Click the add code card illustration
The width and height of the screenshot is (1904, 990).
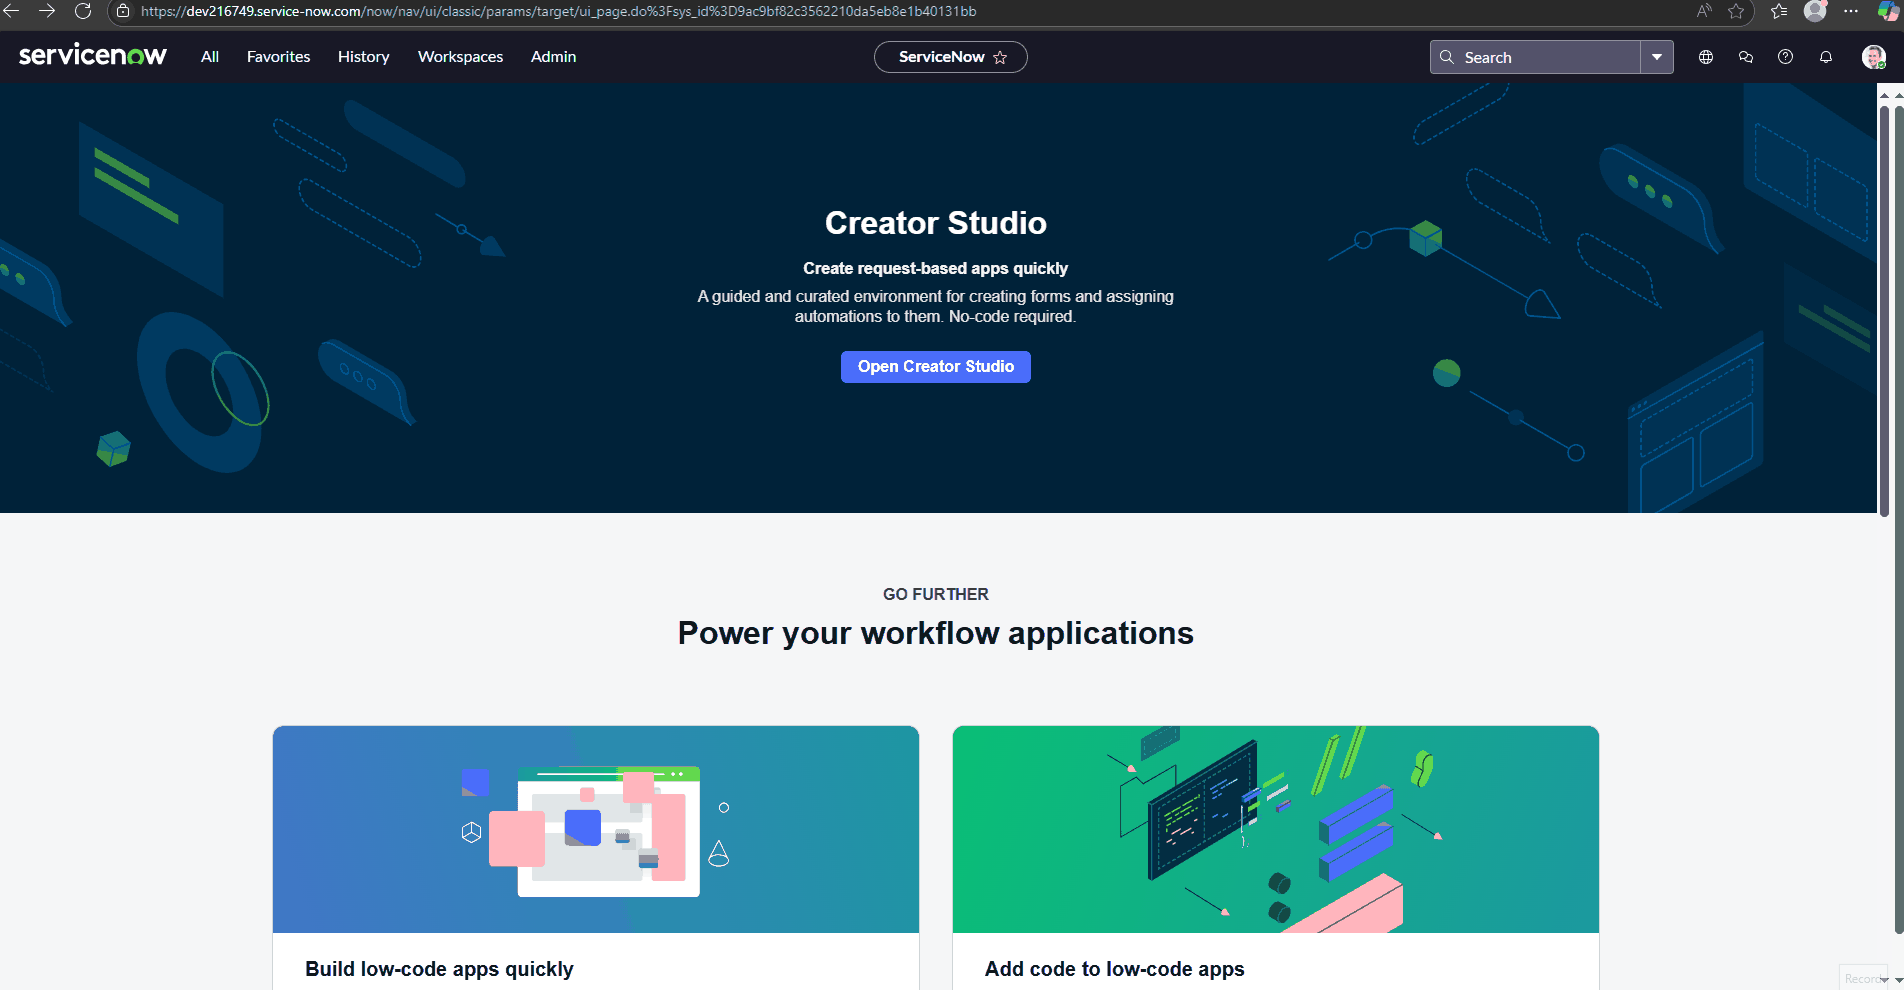1276,830
